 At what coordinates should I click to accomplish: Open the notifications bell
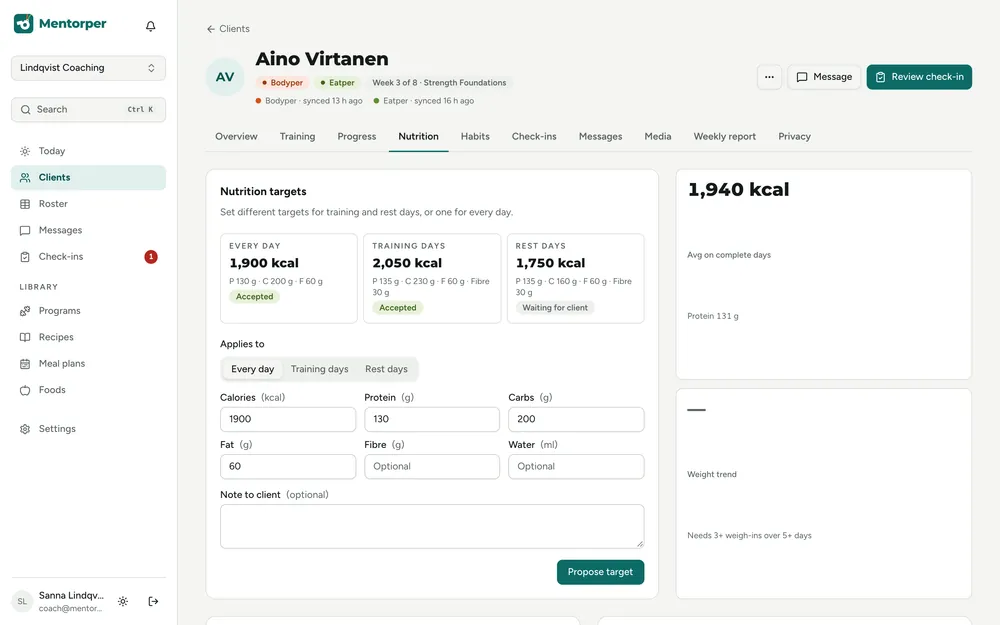click(151, 26)
